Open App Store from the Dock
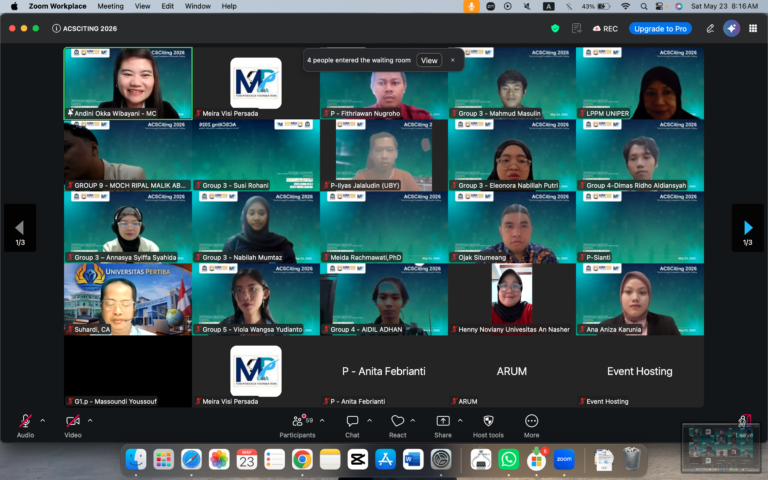This screenshot has height=480, width=768. pos(385,459)
